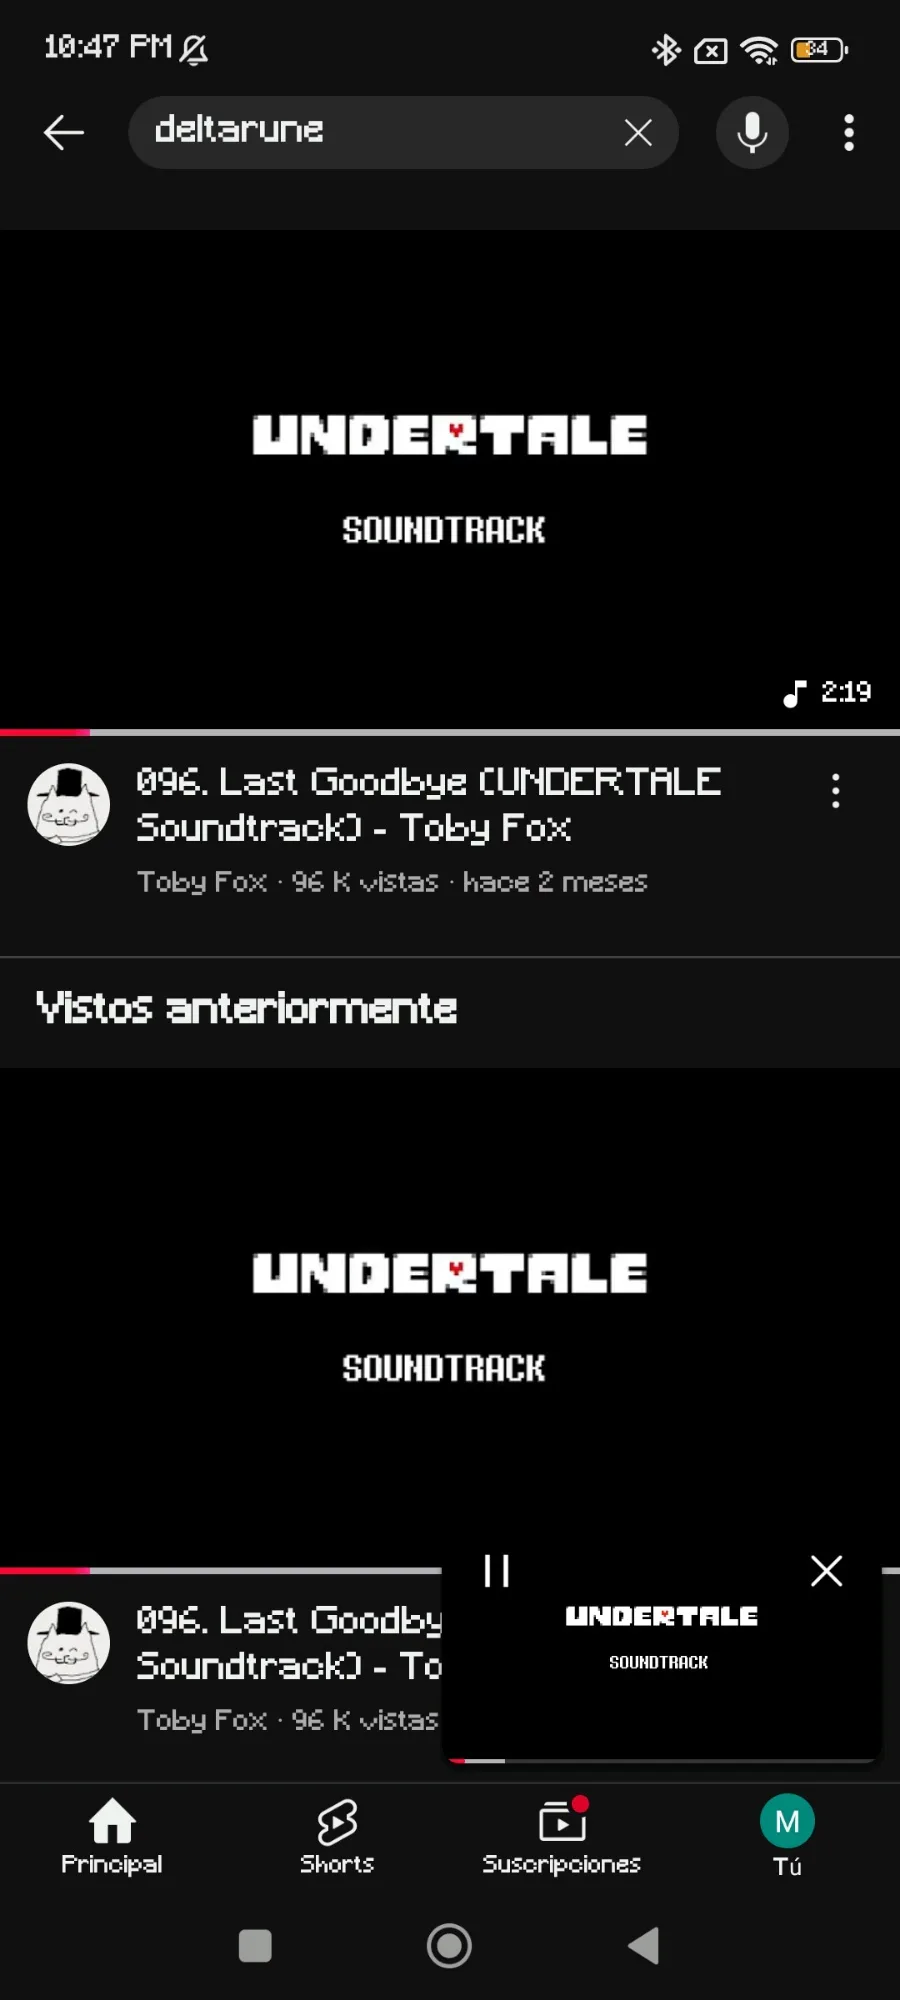
Task: Tap the Toby Fox channel avatar in first result
Action: tap(68, 805)
